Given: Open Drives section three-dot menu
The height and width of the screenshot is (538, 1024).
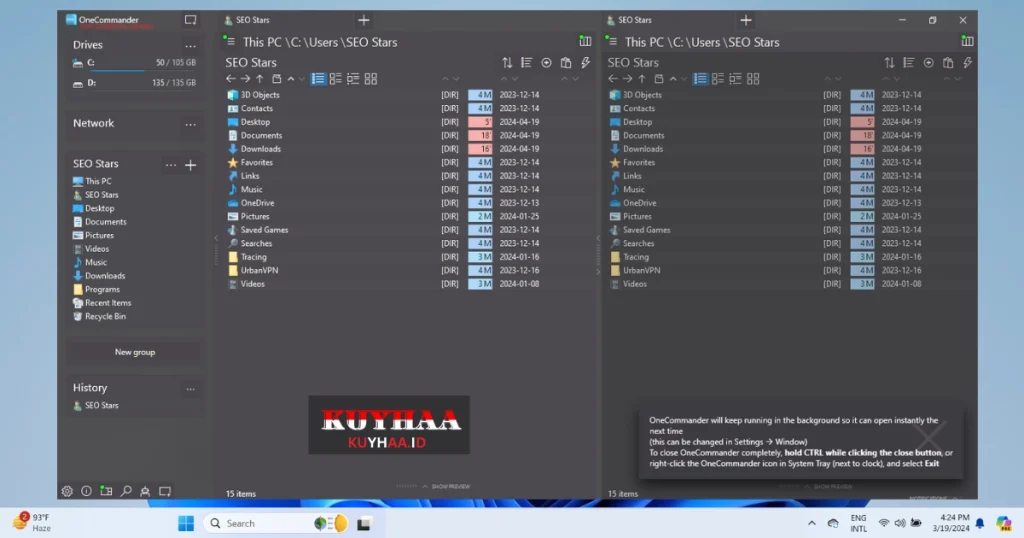Looking at the screenshot, I should [x=190, y=46].
